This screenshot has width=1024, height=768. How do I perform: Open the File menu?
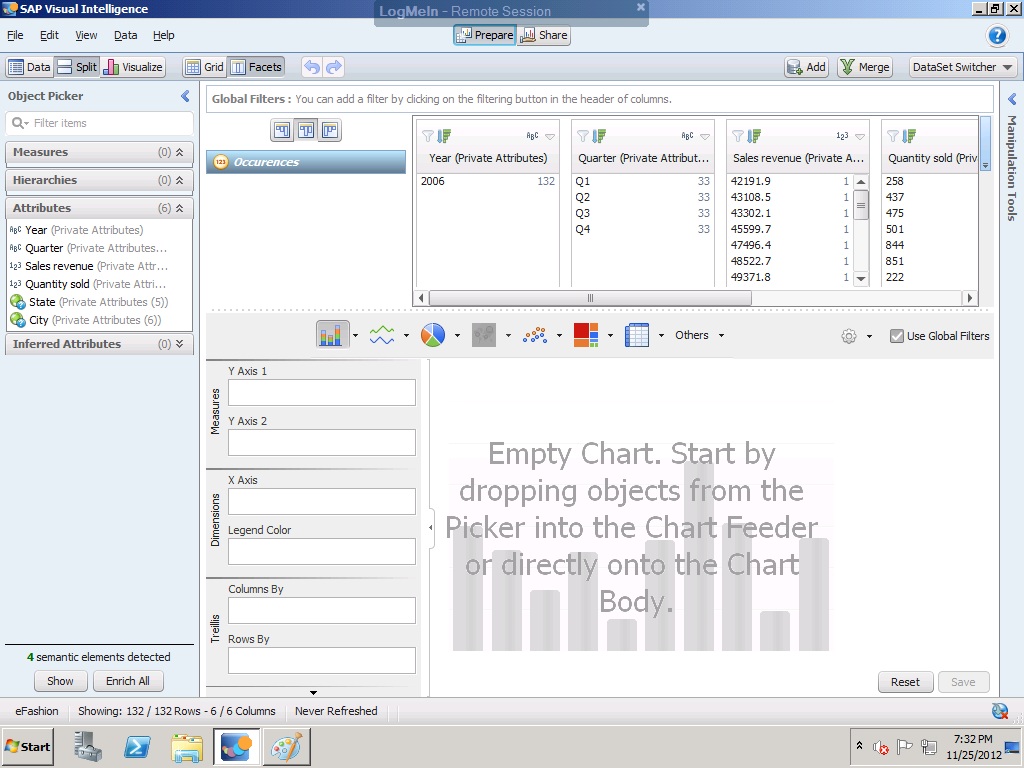click(x=15, y=35)
